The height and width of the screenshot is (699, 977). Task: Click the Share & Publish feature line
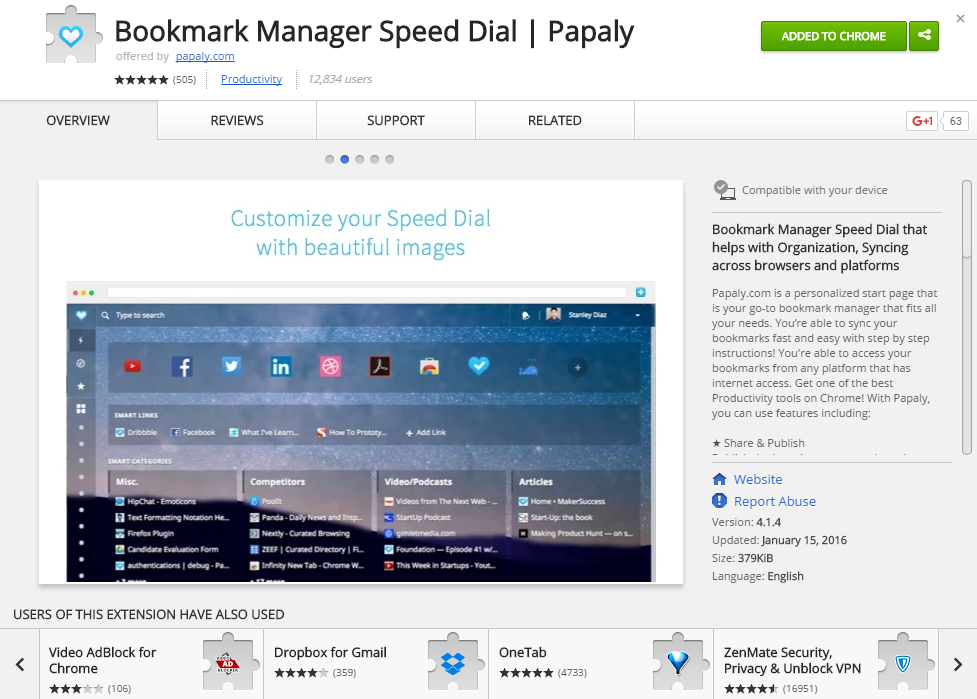click(x=758, y=443)
